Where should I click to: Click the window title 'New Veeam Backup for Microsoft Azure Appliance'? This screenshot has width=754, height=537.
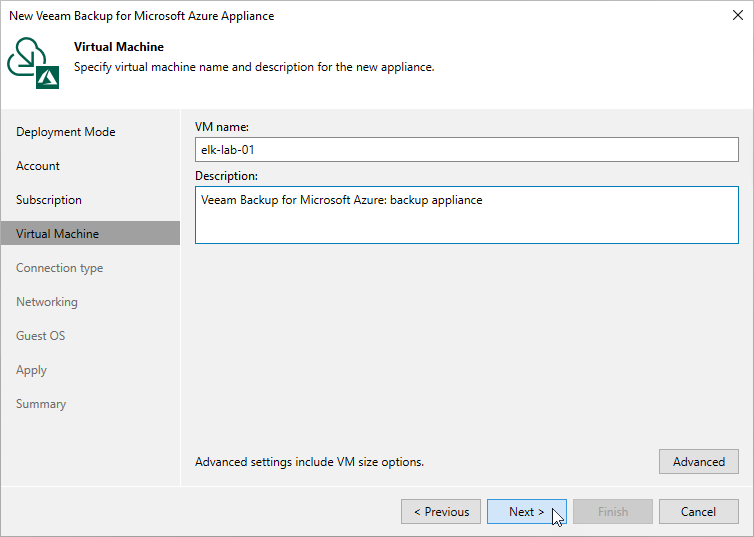click(x=141, y=16)
